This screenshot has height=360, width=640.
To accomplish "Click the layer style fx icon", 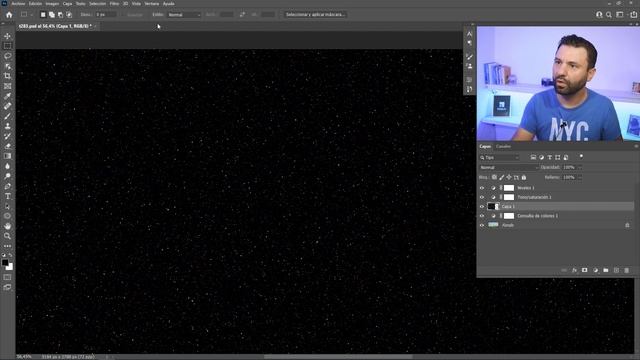I will tap(574, 270).
